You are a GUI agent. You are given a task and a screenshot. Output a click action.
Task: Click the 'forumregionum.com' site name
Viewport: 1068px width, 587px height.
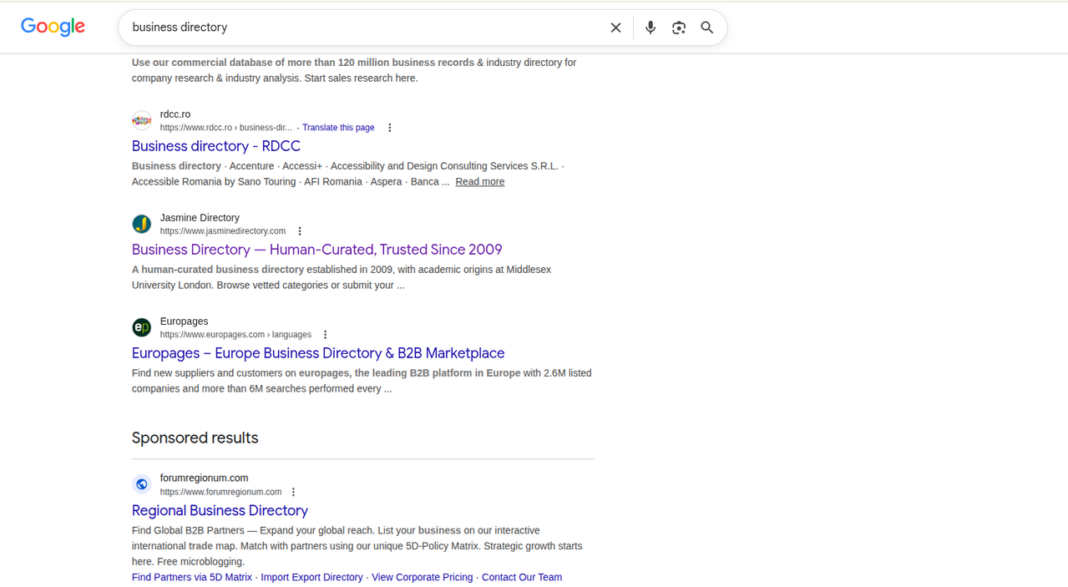[x=204, y=478]
